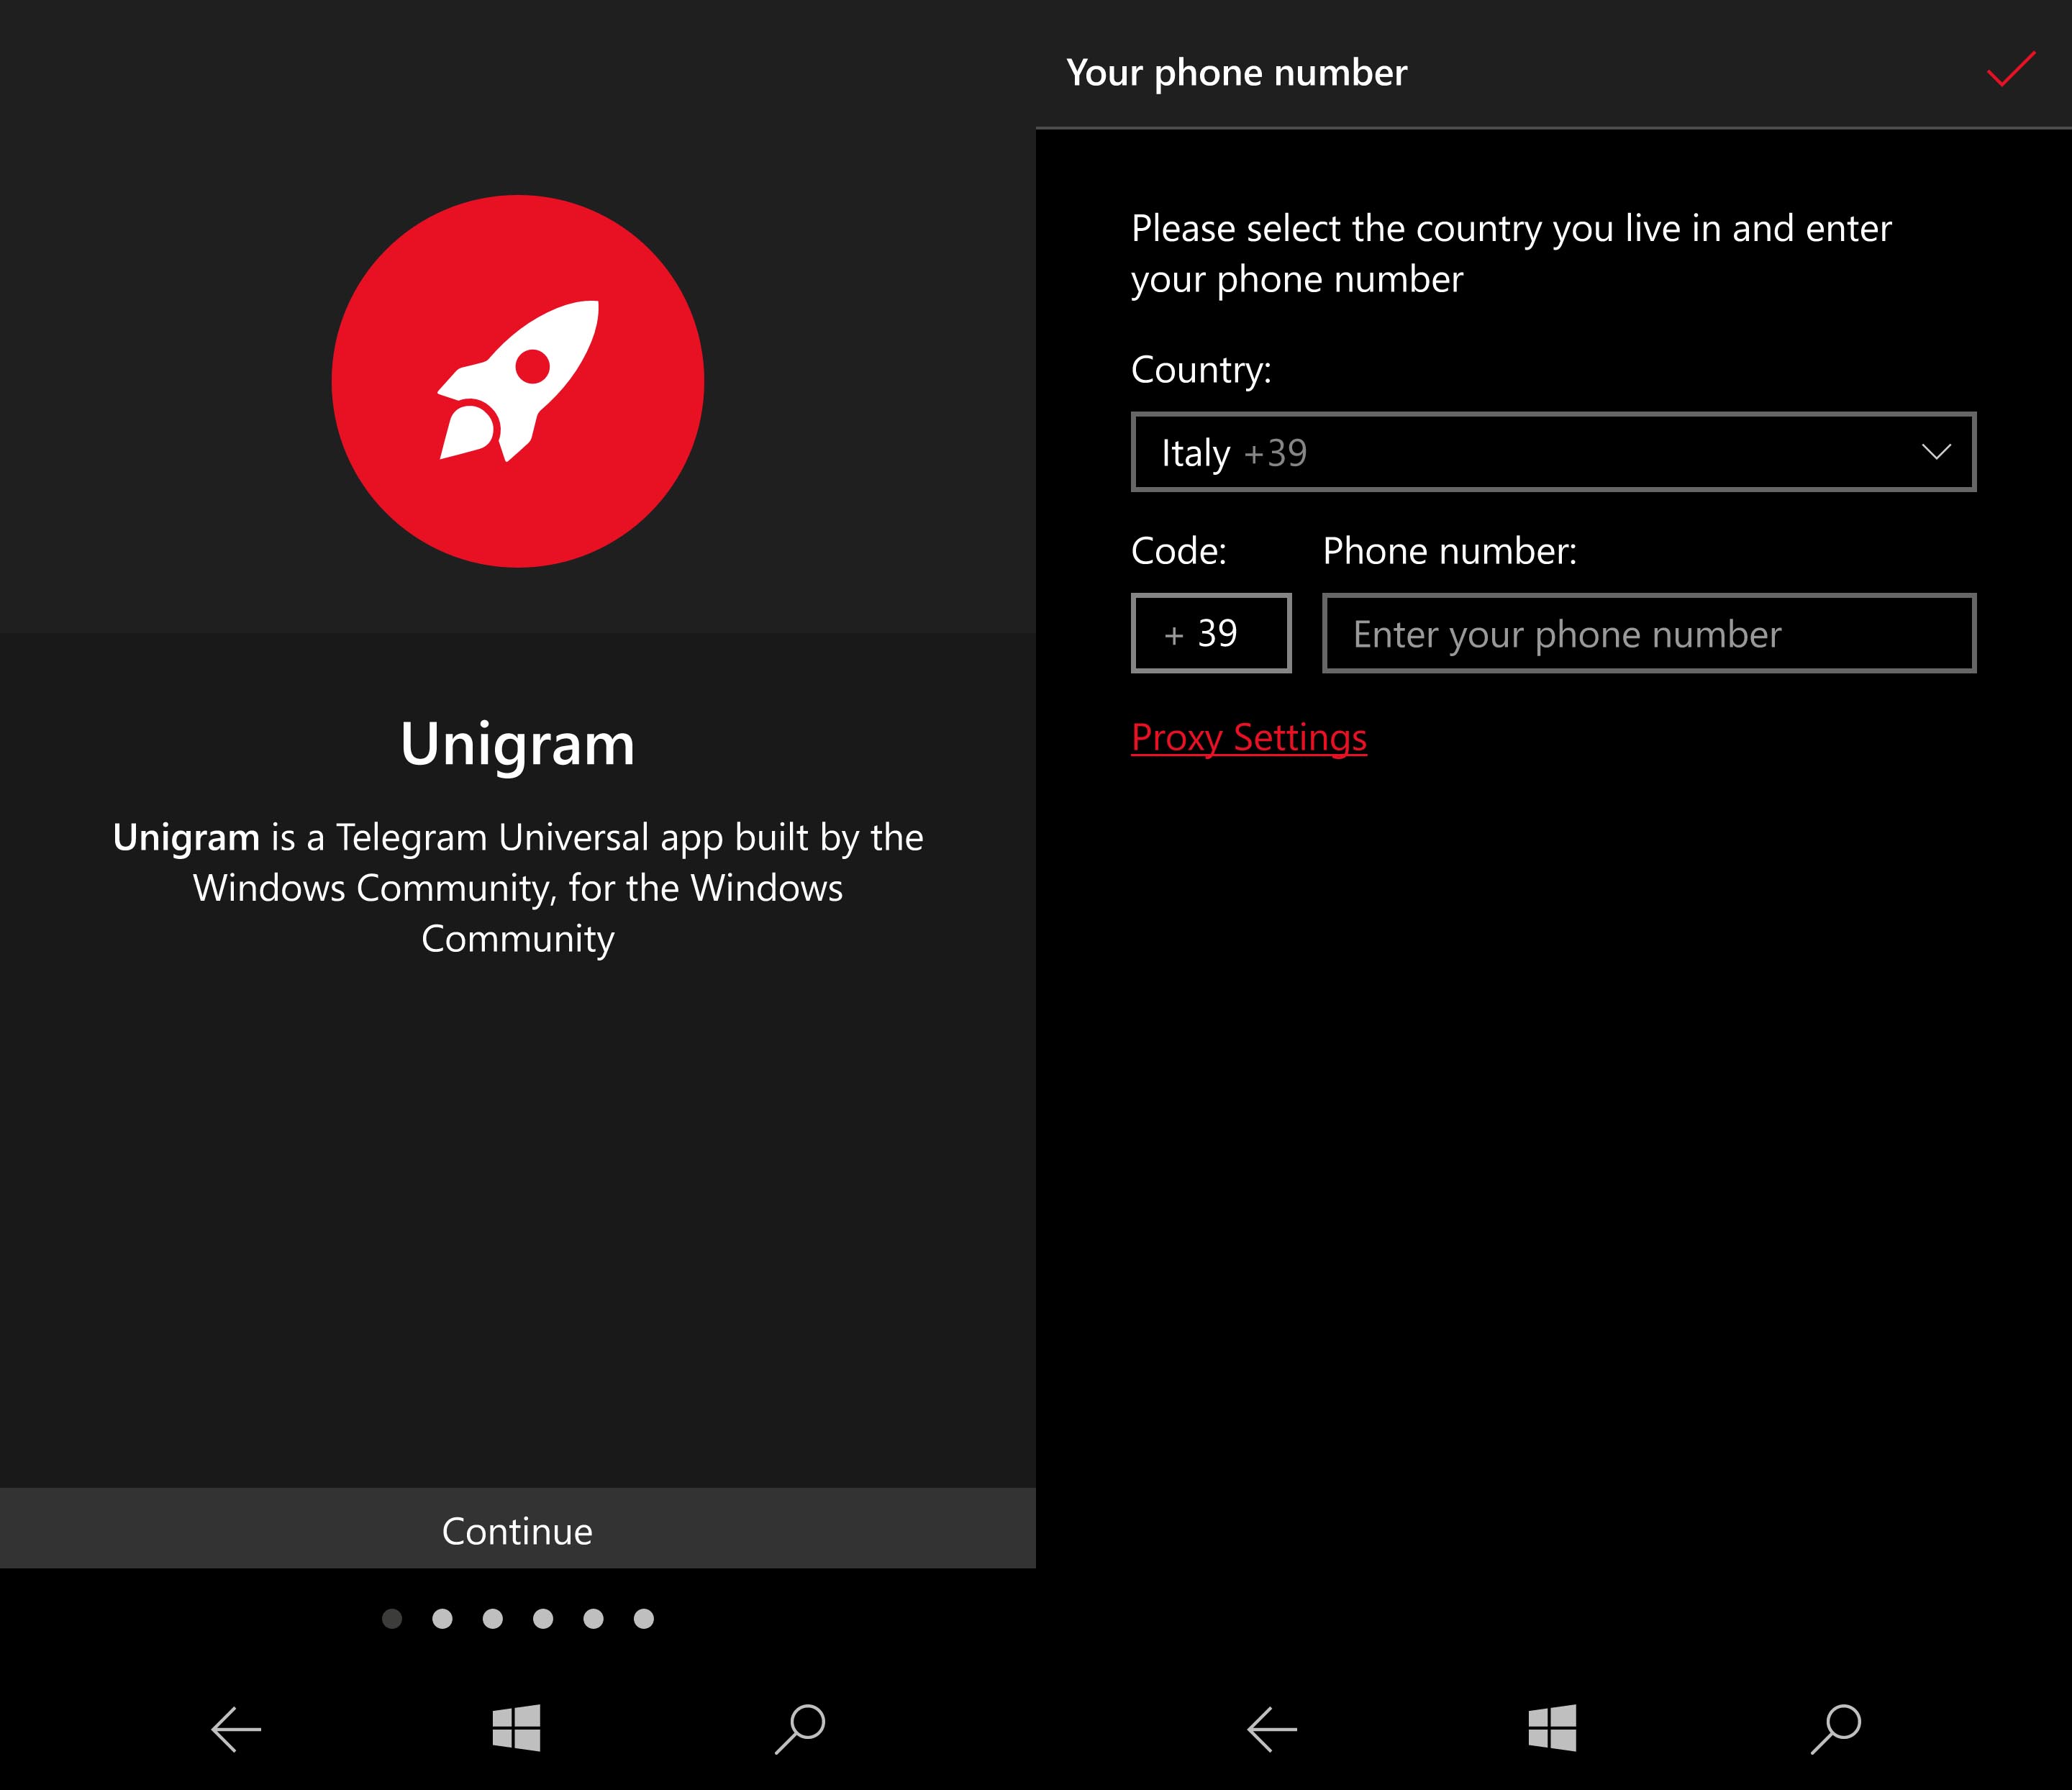
Task: Open search from the left screen navigation bar
Action: tap(800, 1729)
